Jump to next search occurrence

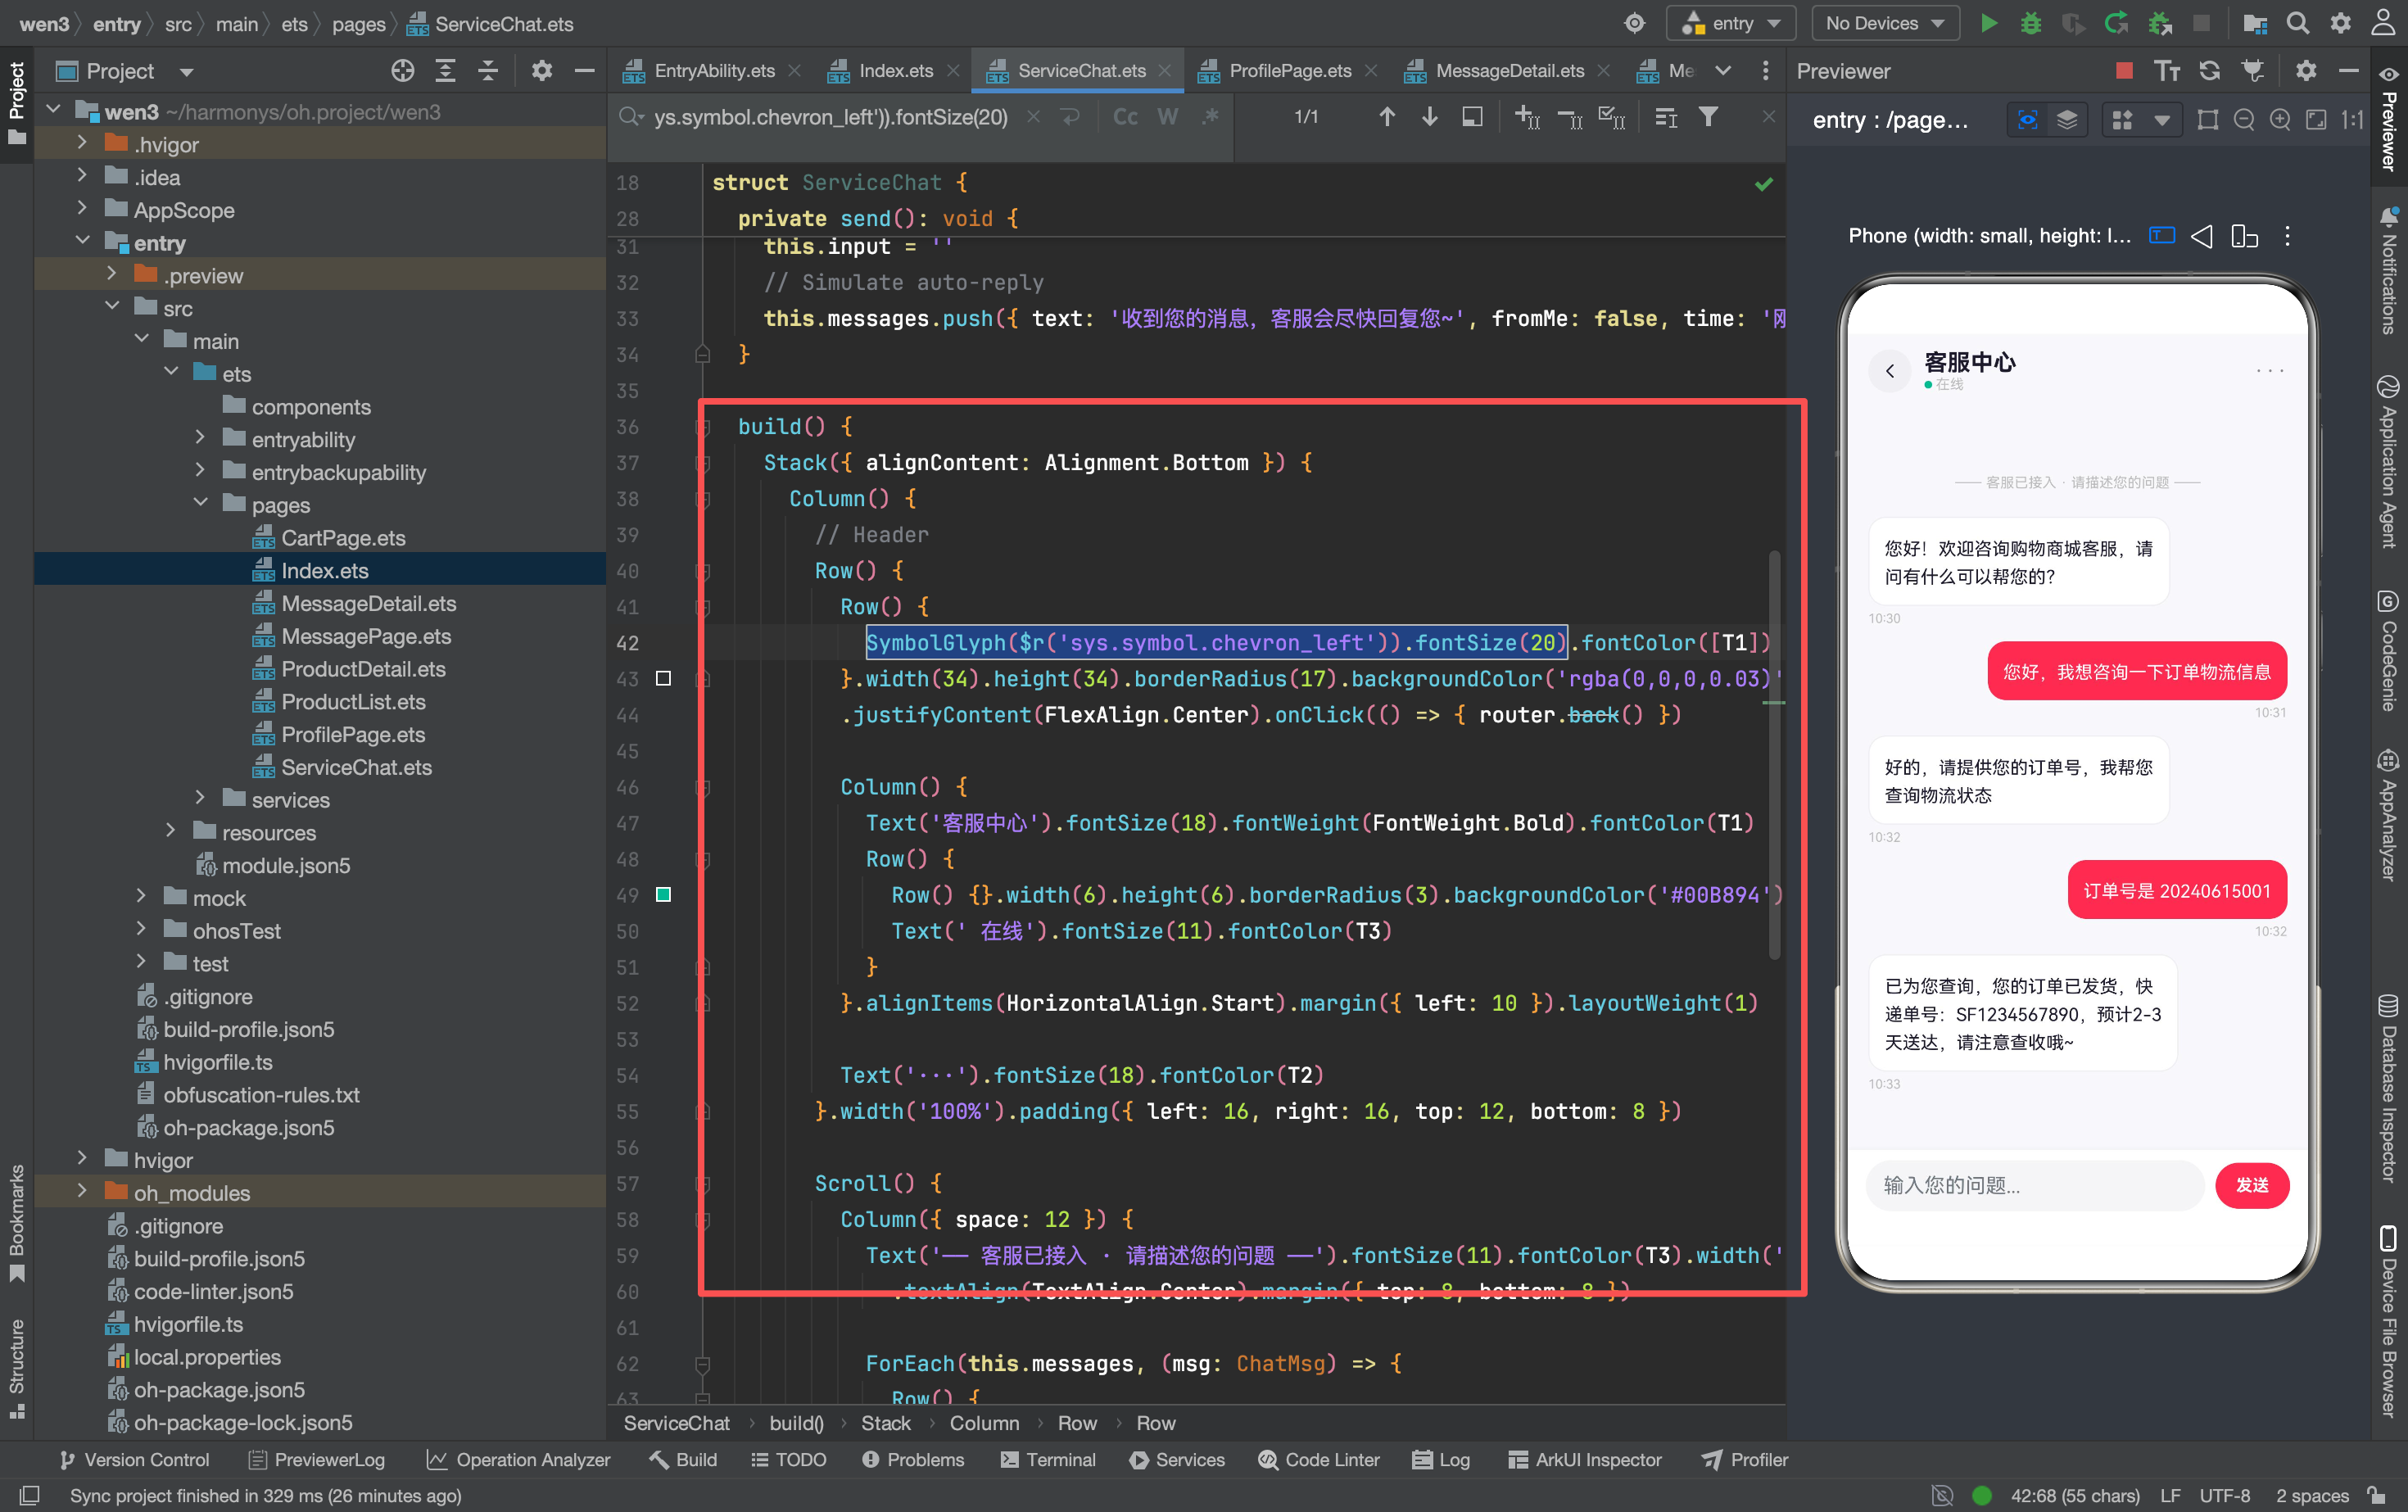coord(1429,117)
